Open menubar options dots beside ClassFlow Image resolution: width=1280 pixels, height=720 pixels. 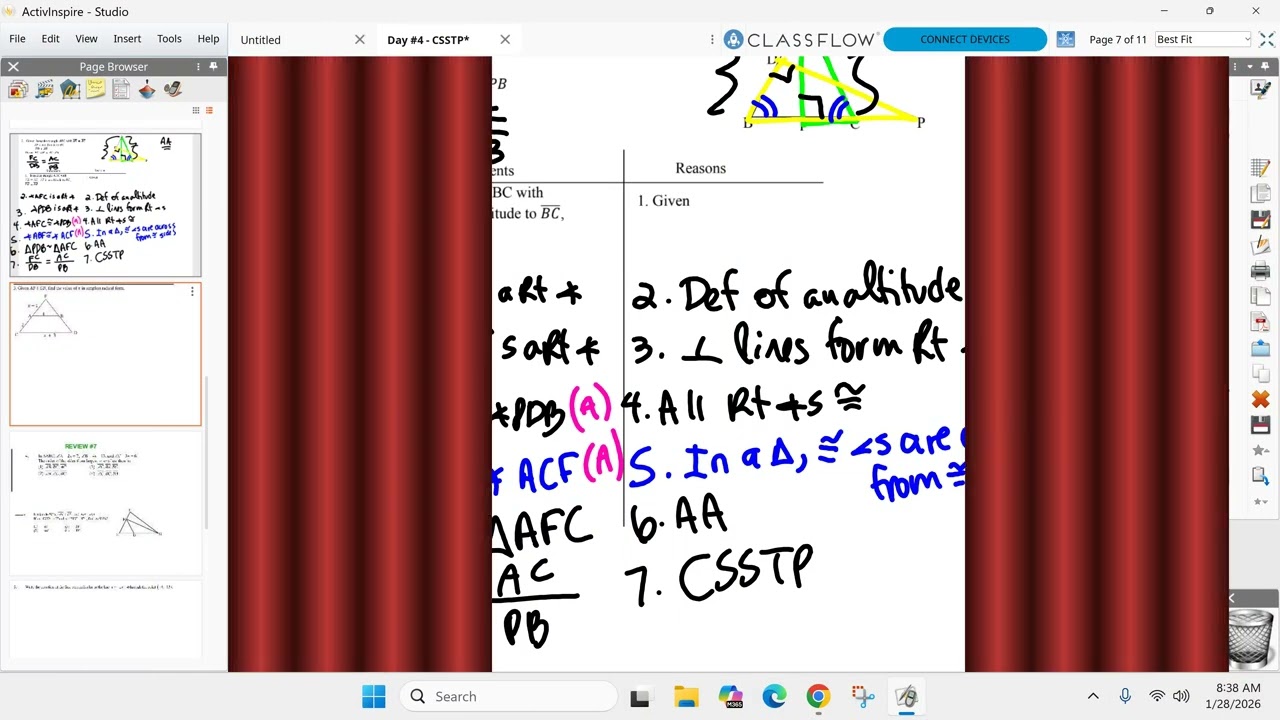[x=712, y=40]
